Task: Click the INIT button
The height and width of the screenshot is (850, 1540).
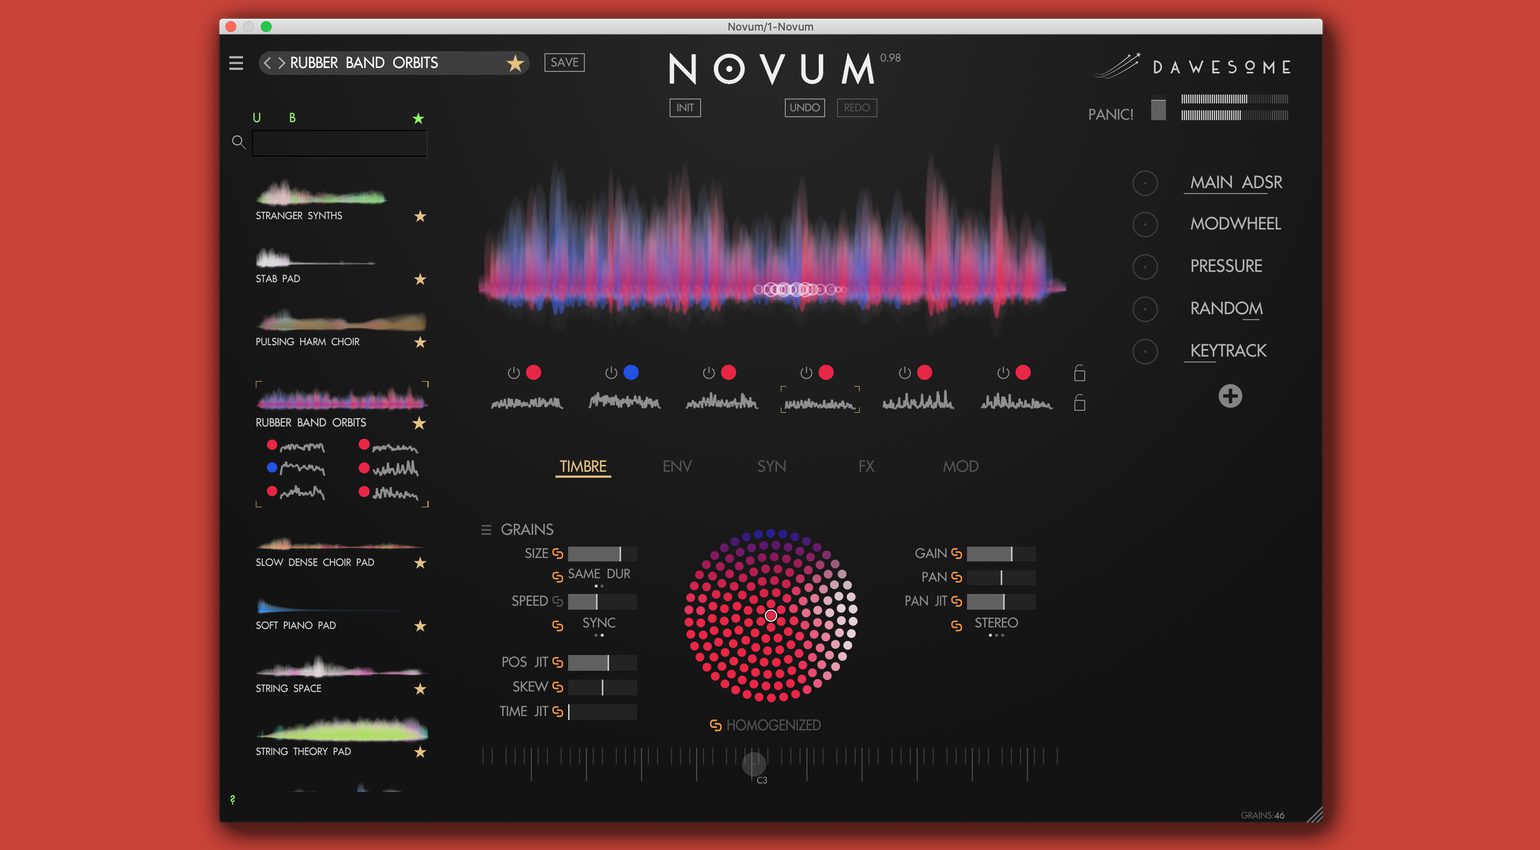Action: pos(685,108)
